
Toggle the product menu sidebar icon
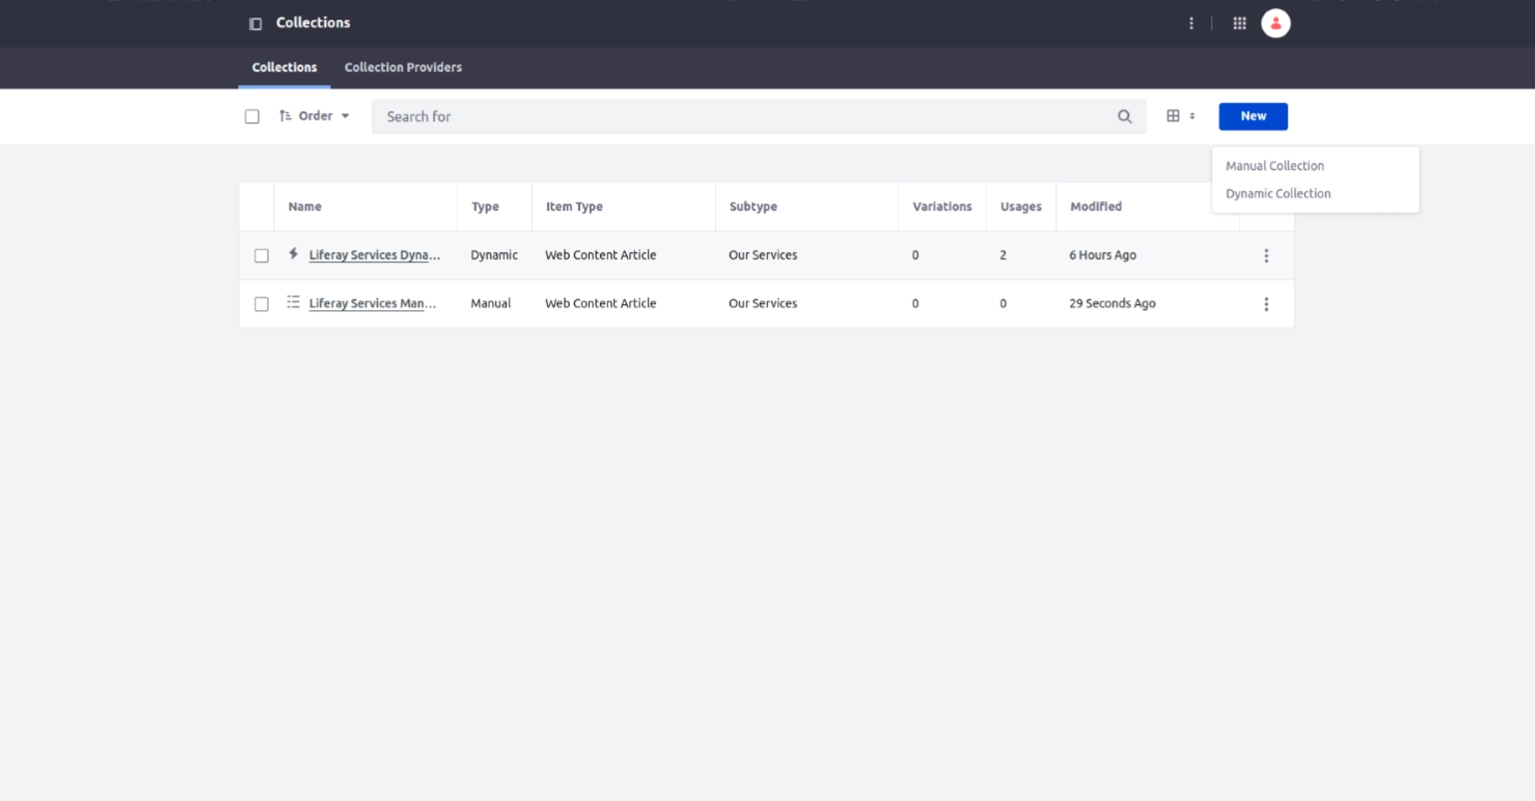[255, 23]
